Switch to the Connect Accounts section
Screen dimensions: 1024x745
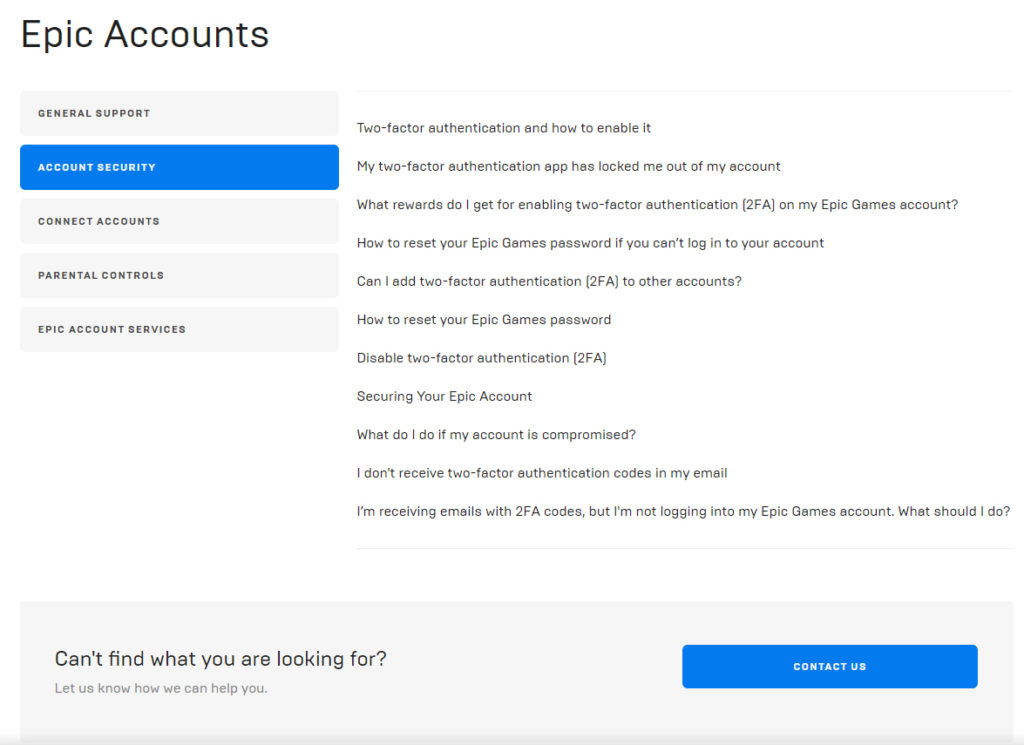coord(179,221)
